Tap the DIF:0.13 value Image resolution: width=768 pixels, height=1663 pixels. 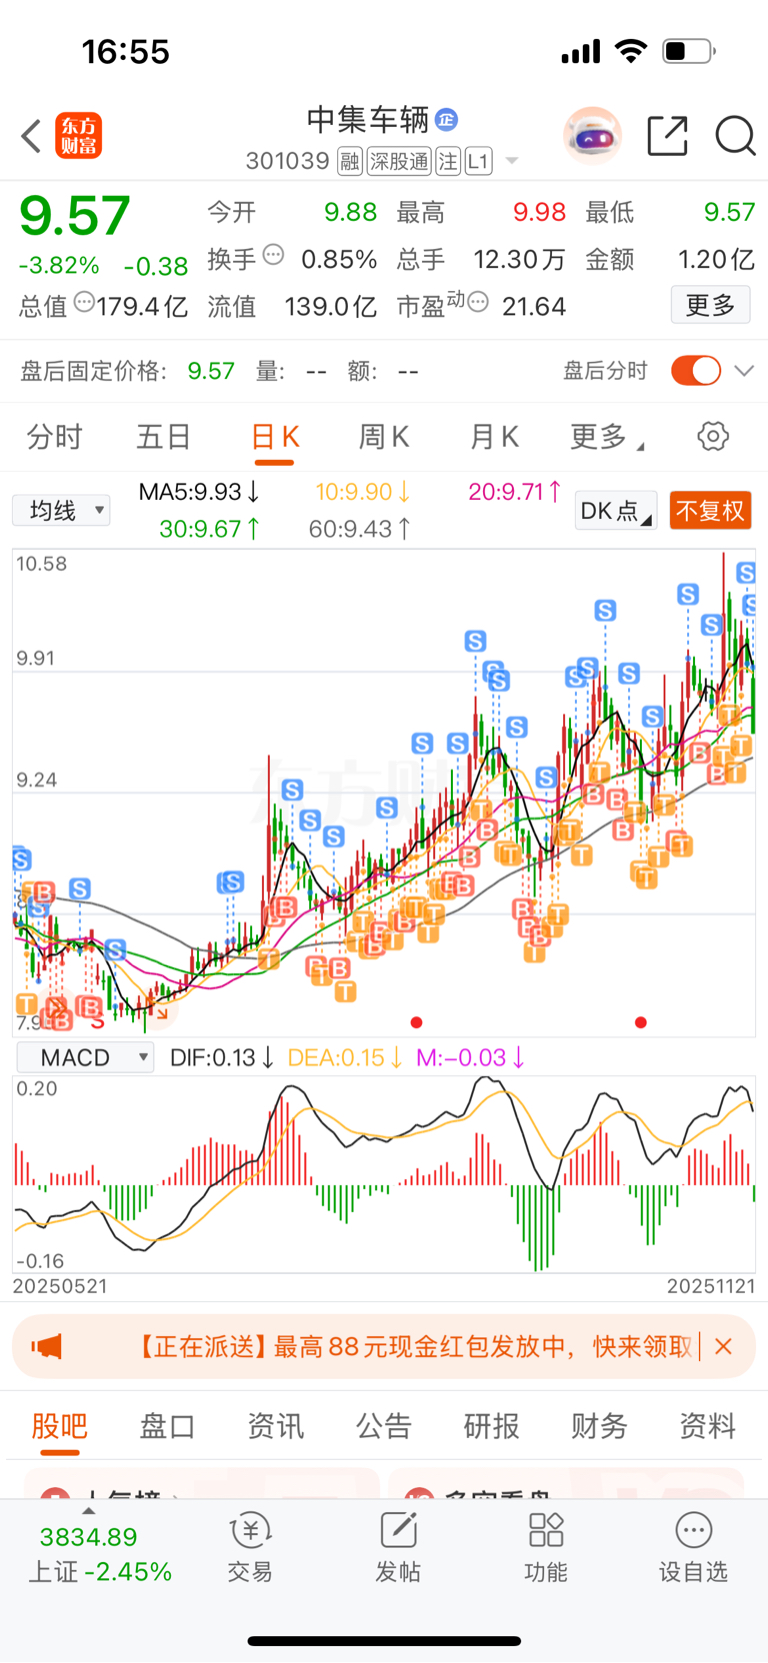tap(222, 1057)
